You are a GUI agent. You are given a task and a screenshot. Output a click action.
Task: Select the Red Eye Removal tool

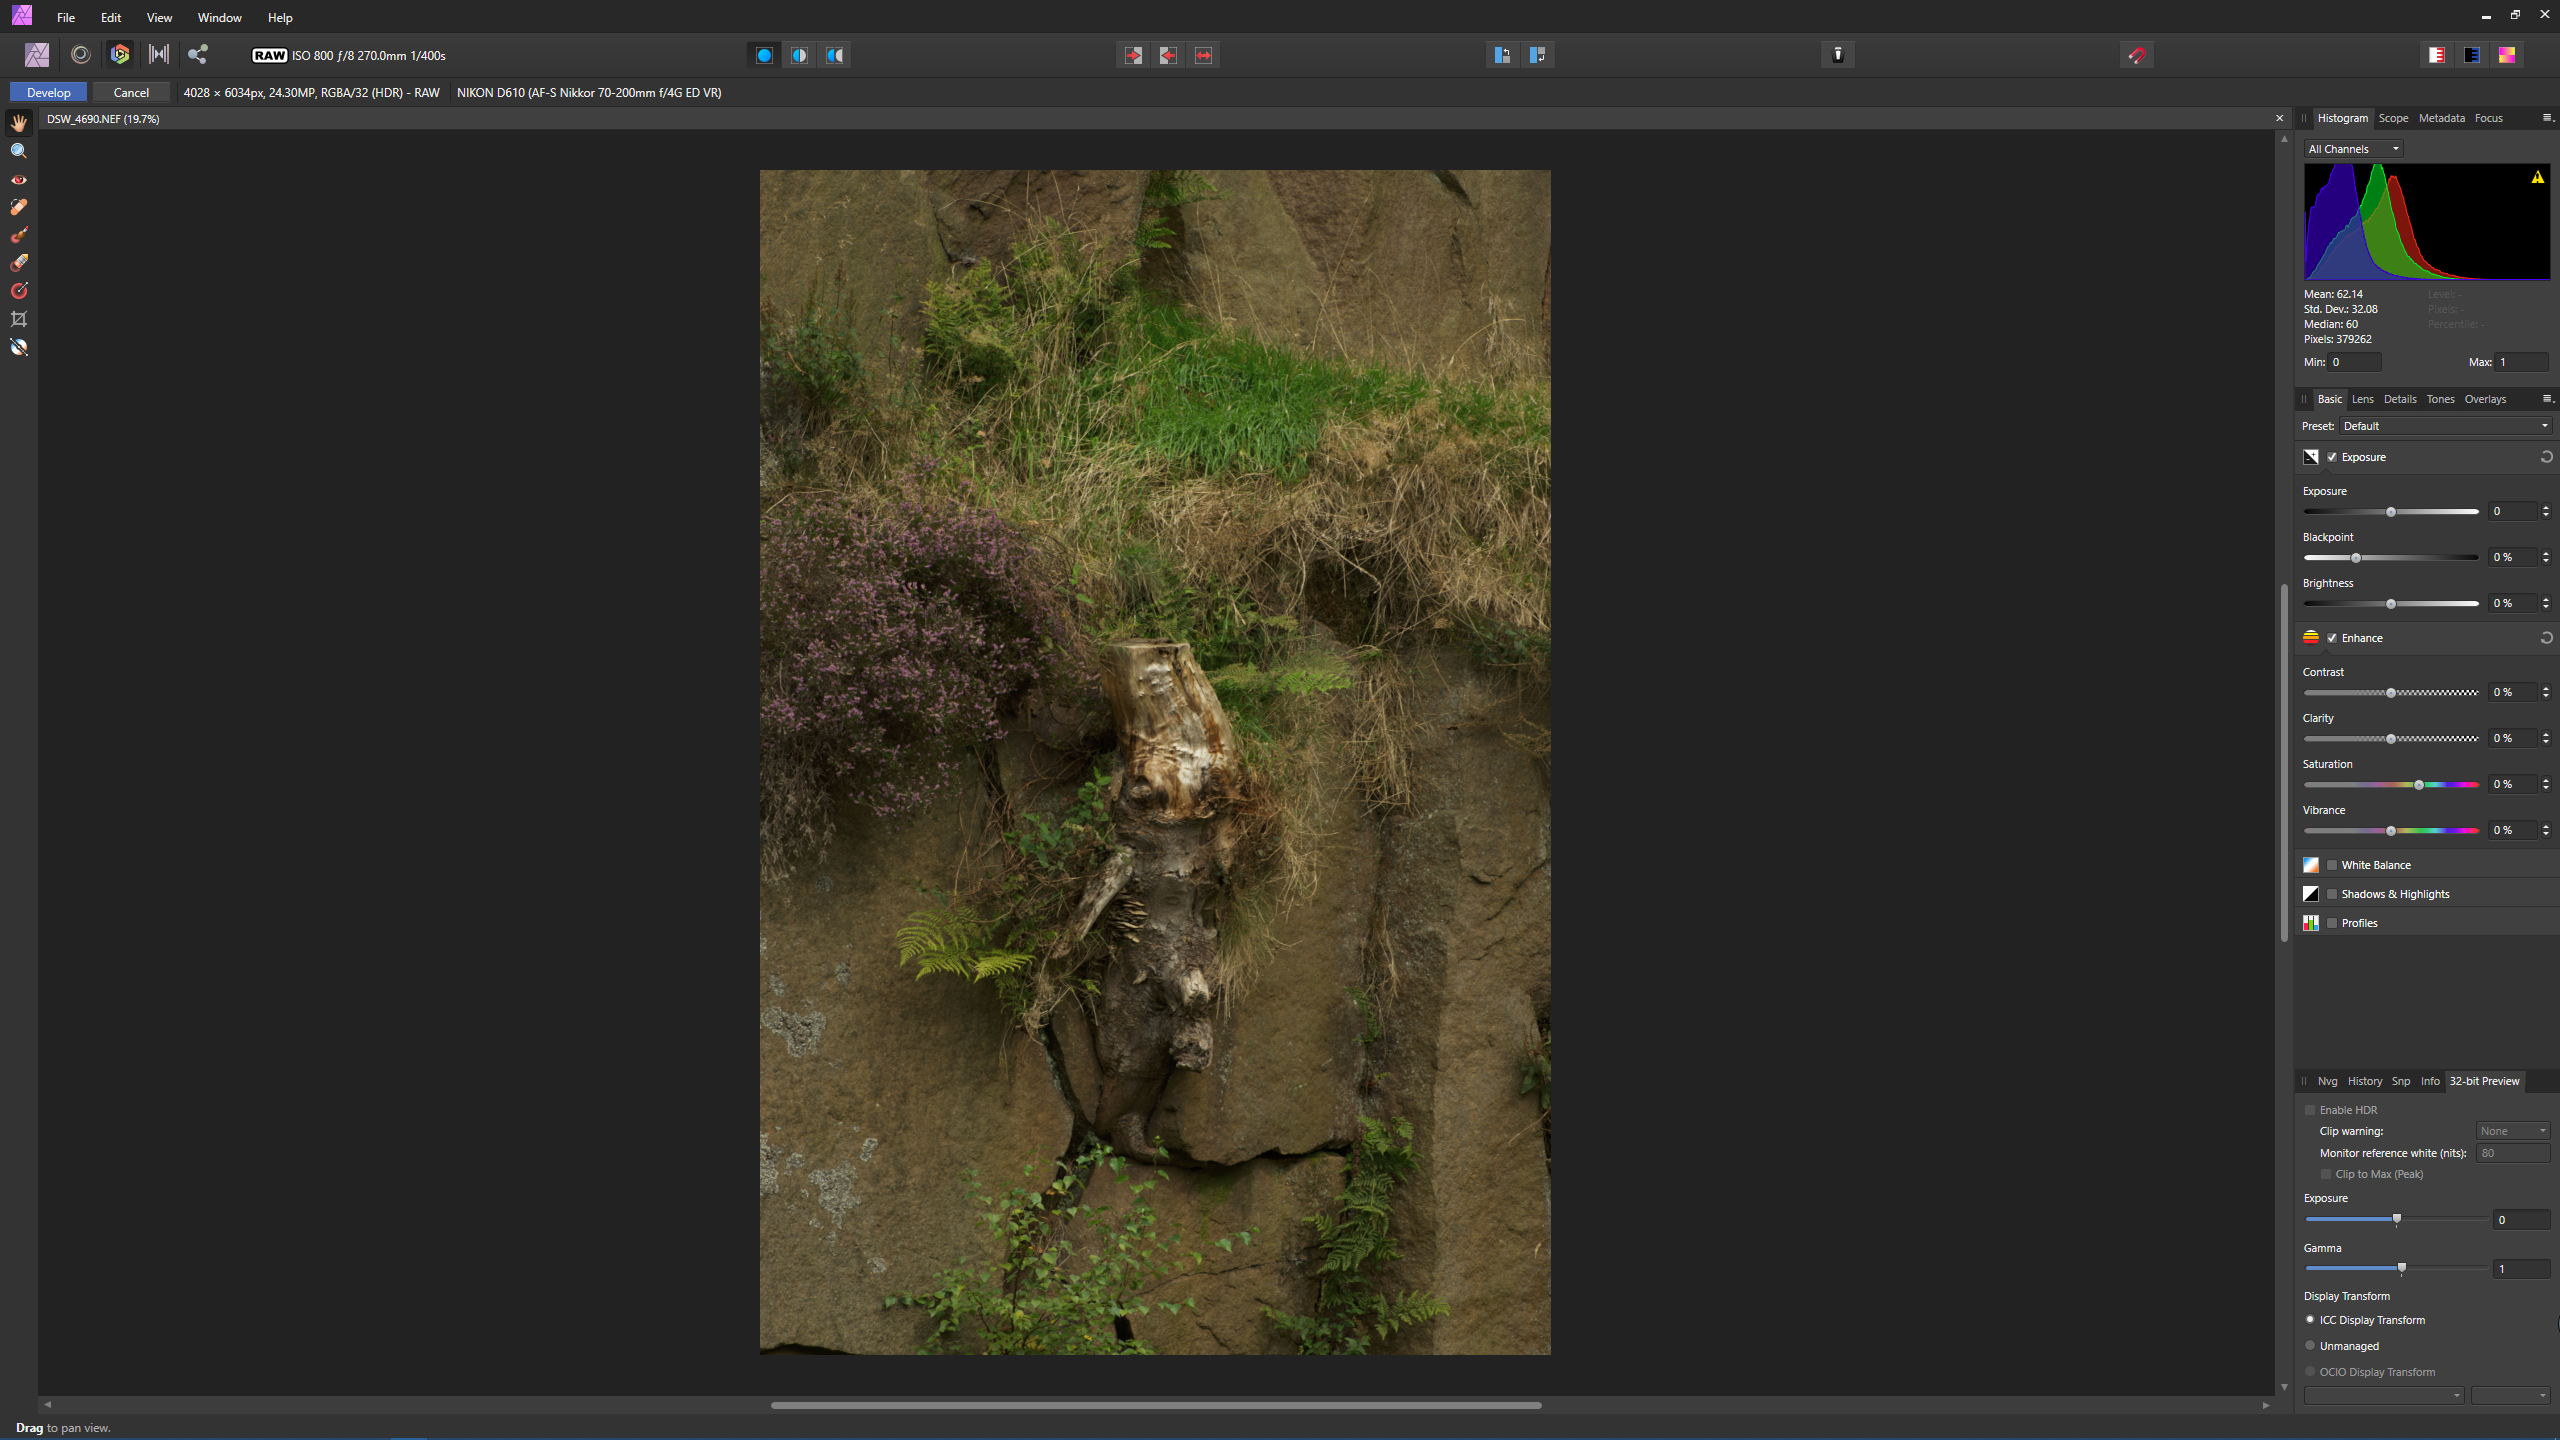click(x=19, y=180)
